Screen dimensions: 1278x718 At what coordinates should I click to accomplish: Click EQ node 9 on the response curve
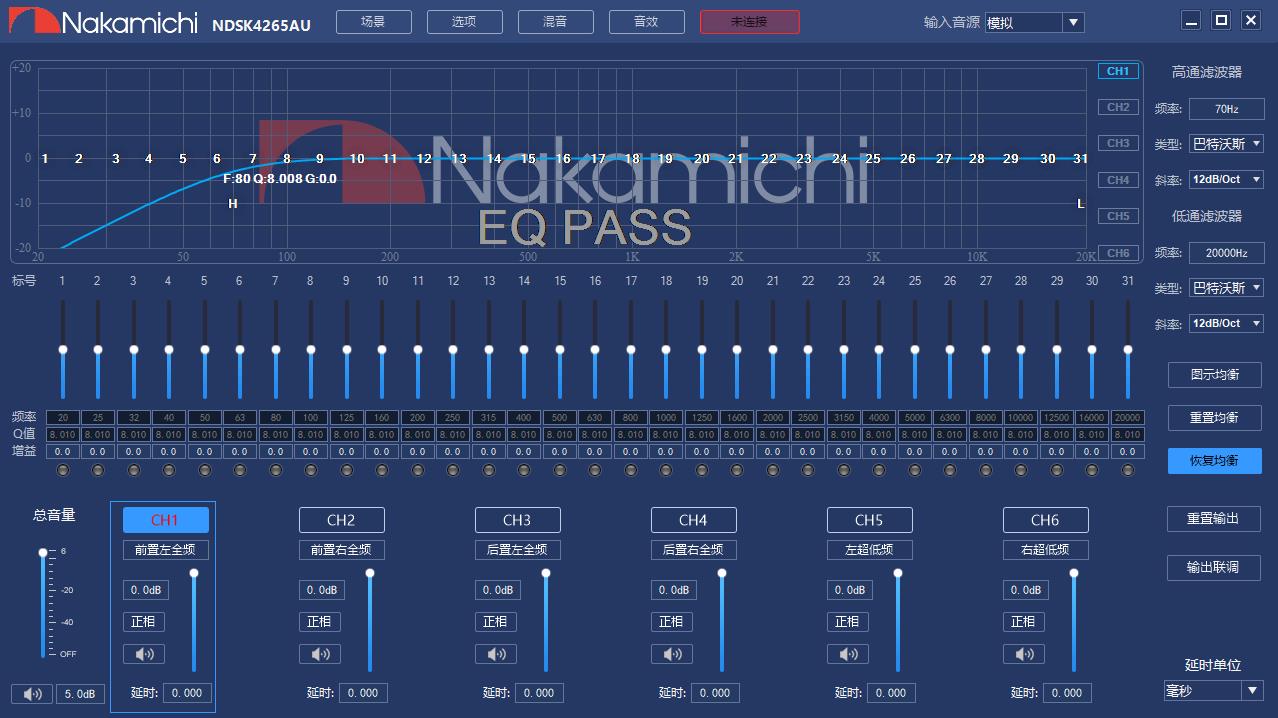[320, 159]
